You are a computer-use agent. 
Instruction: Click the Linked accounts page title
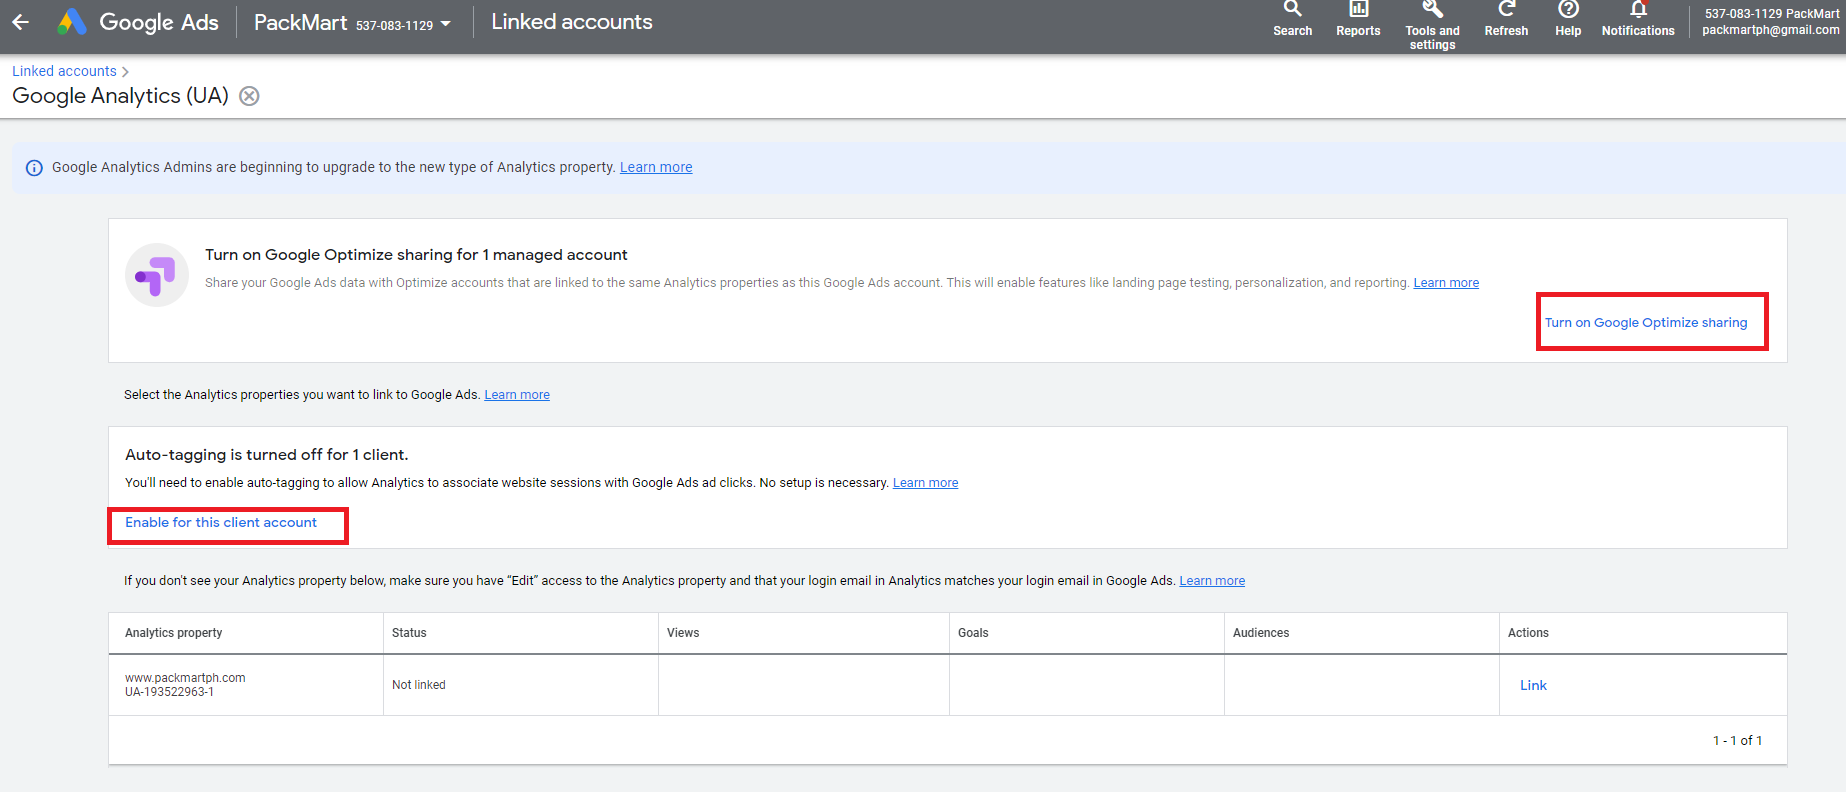tap(572, 22)
